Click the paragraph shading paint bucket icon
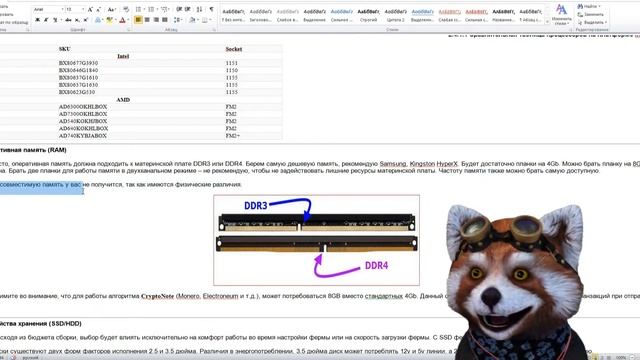 click(x=192, y=20)
